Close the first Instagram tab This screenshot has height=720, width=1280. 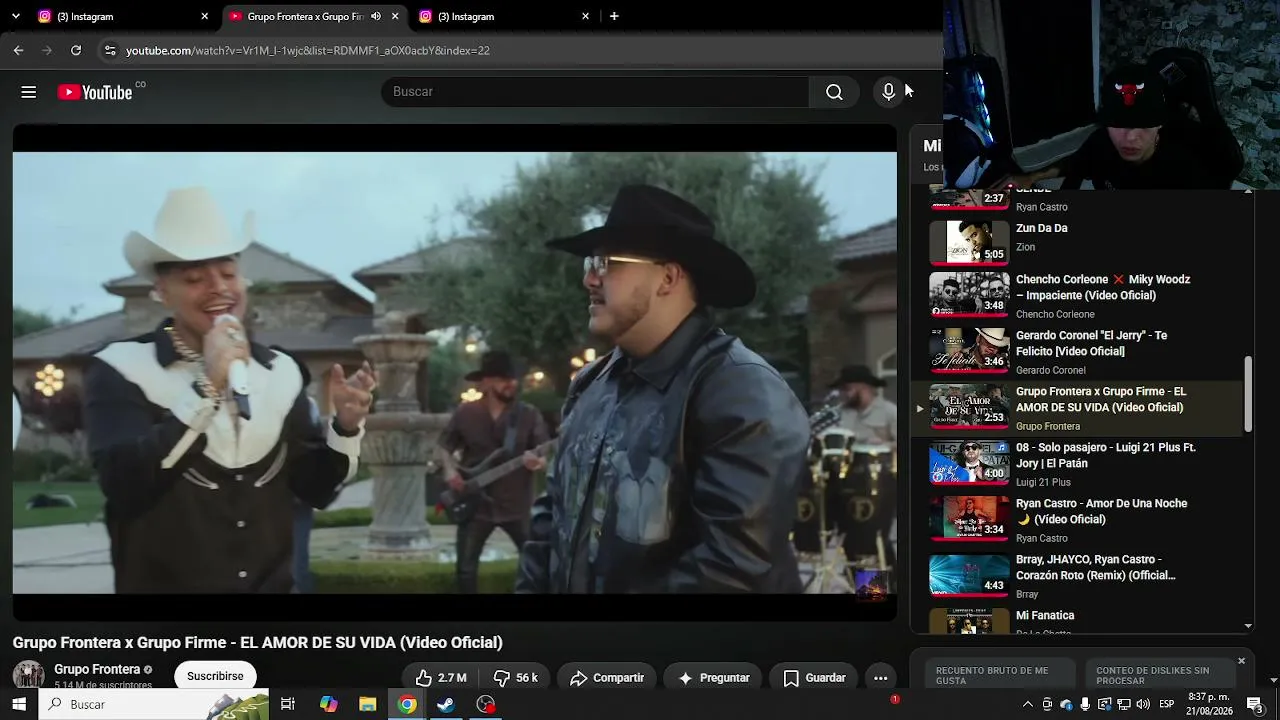(205, 16)
